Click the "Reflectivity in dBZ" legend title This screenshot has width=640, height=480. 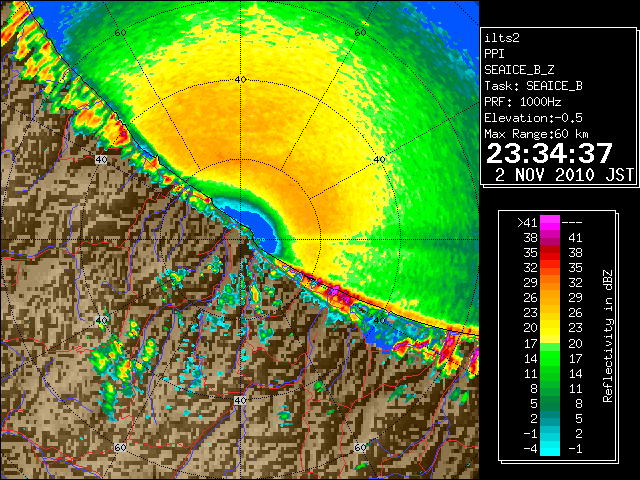click(x=607, y=336)
